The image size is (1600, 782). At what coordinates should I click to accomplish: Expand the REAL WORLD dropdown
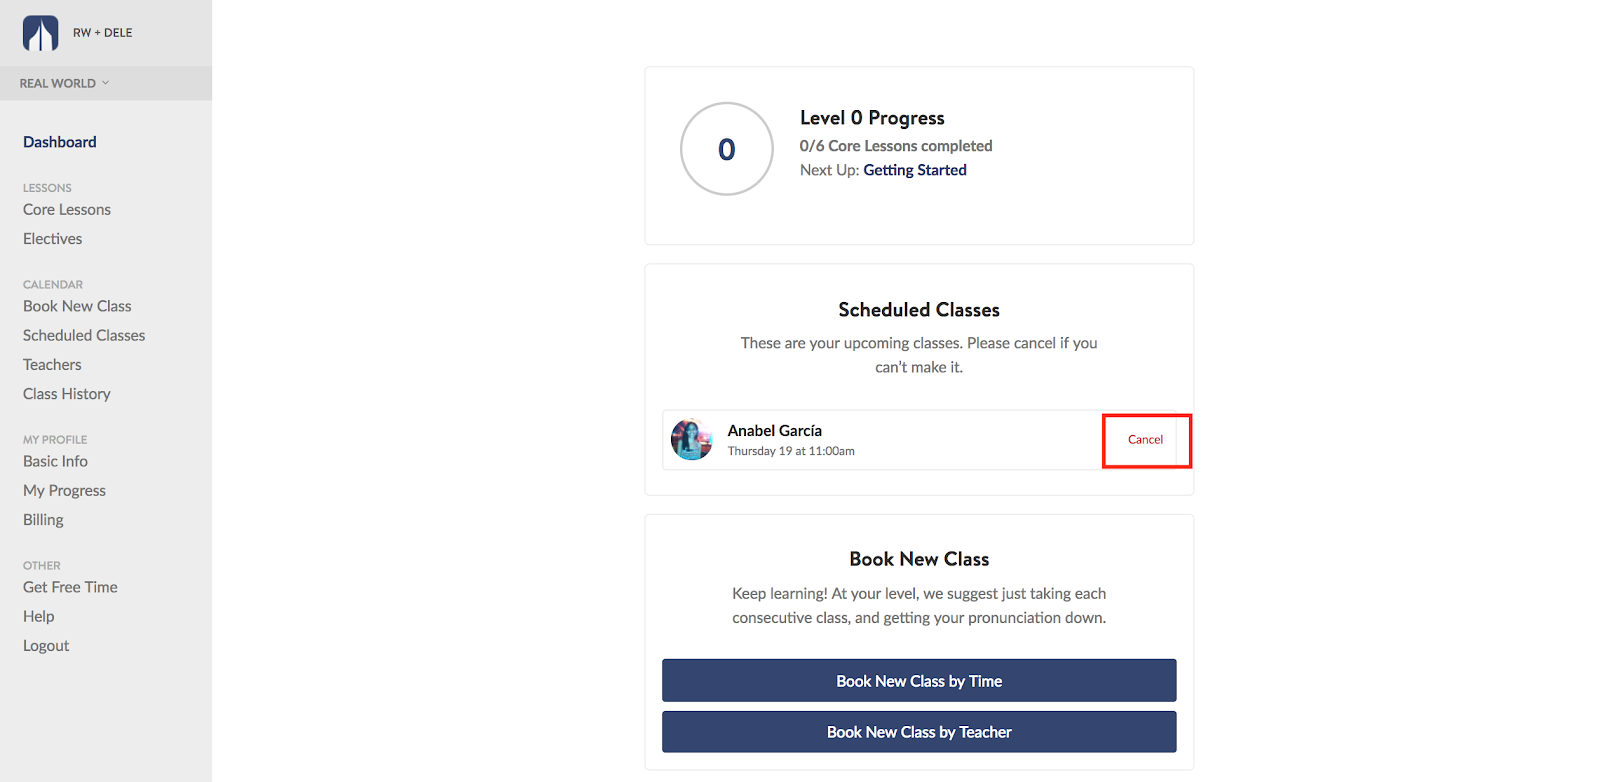[x=62, y=83]
